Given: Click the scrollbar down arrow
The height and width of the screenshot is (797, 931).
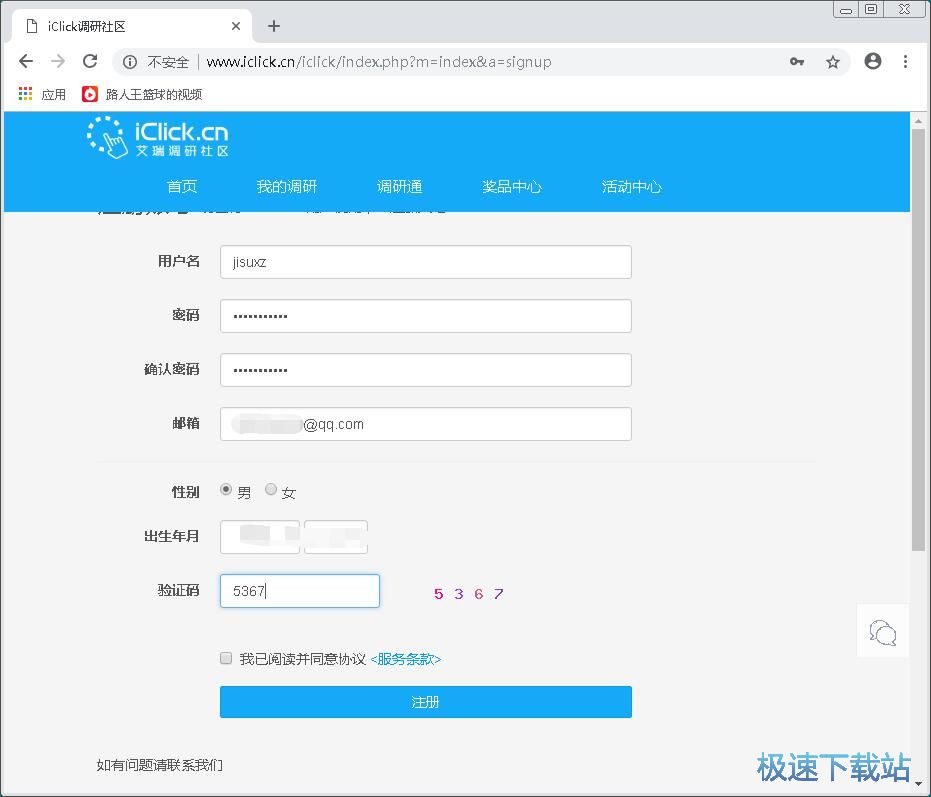Looking at the screenshot, I should [x=918, y=783].
